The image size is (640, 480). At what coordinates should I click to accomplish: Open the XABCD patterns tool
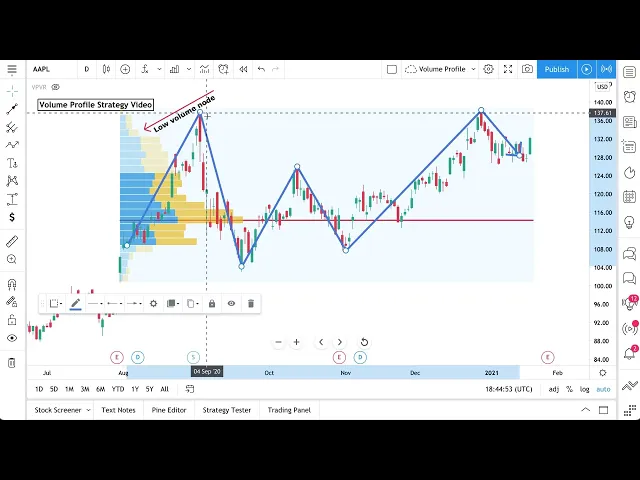click(x=12, y=181)
